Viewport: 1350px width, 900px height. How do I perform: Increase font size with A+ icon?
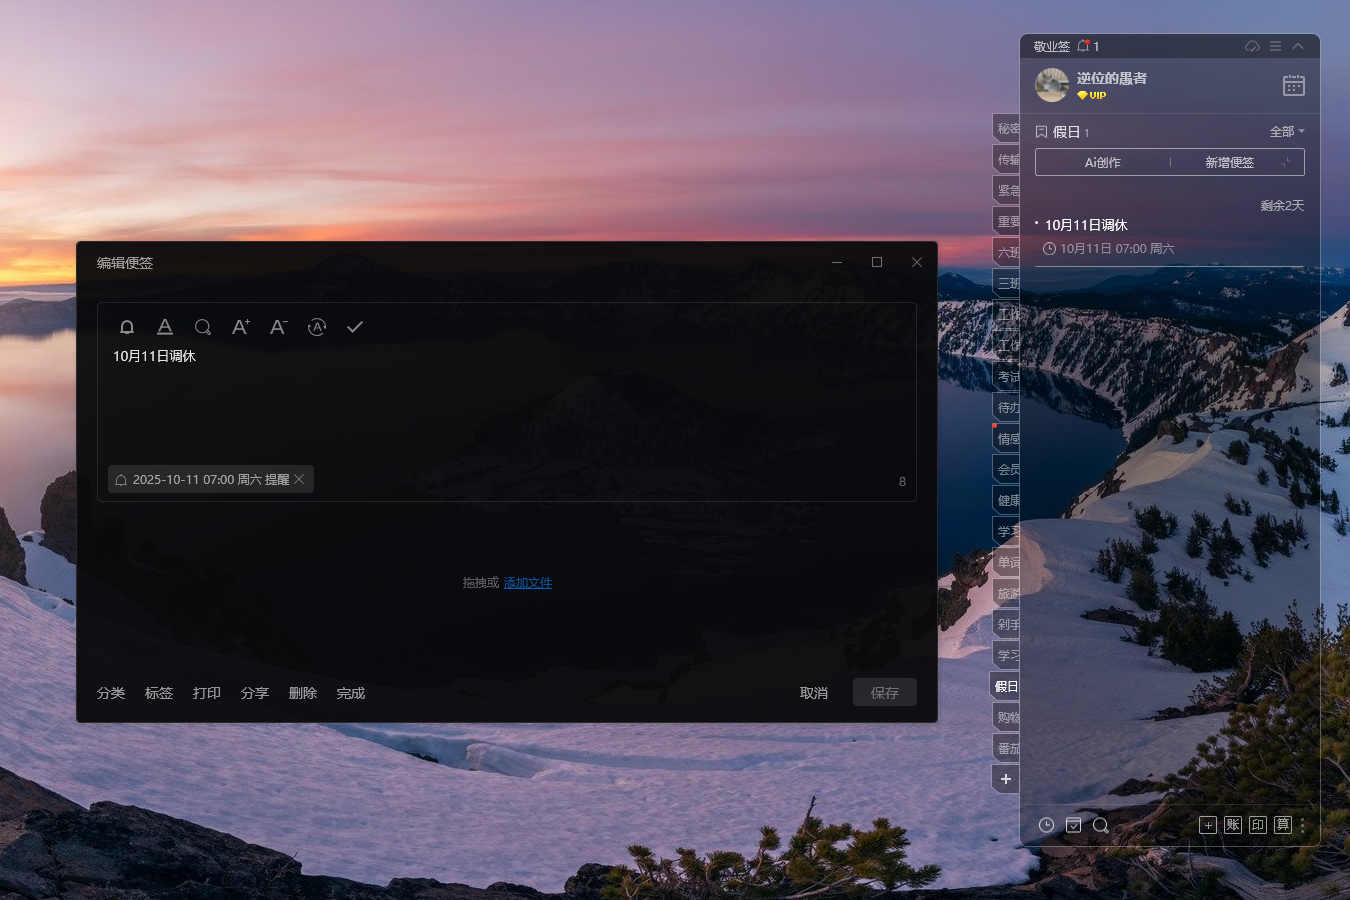(x=241, y=327)
